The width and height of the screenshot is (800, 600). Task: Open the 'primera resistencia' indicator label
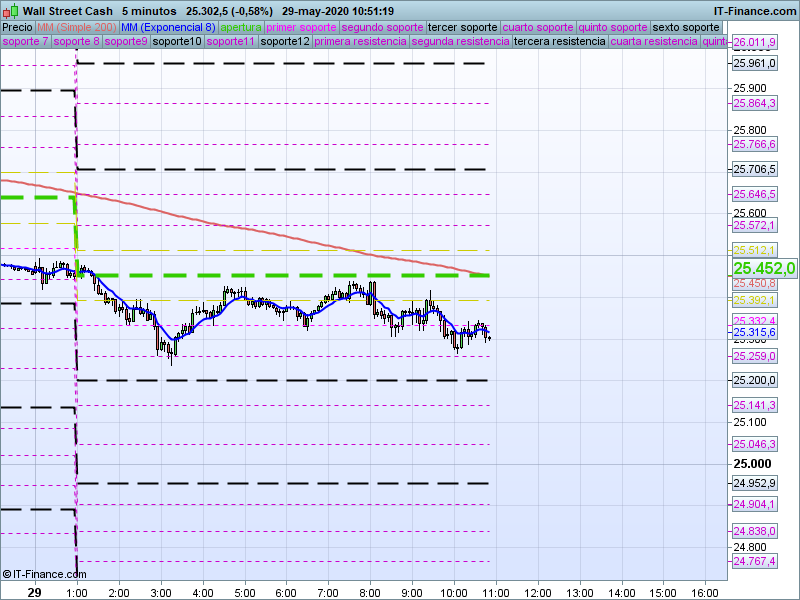[x=360, y=42]
